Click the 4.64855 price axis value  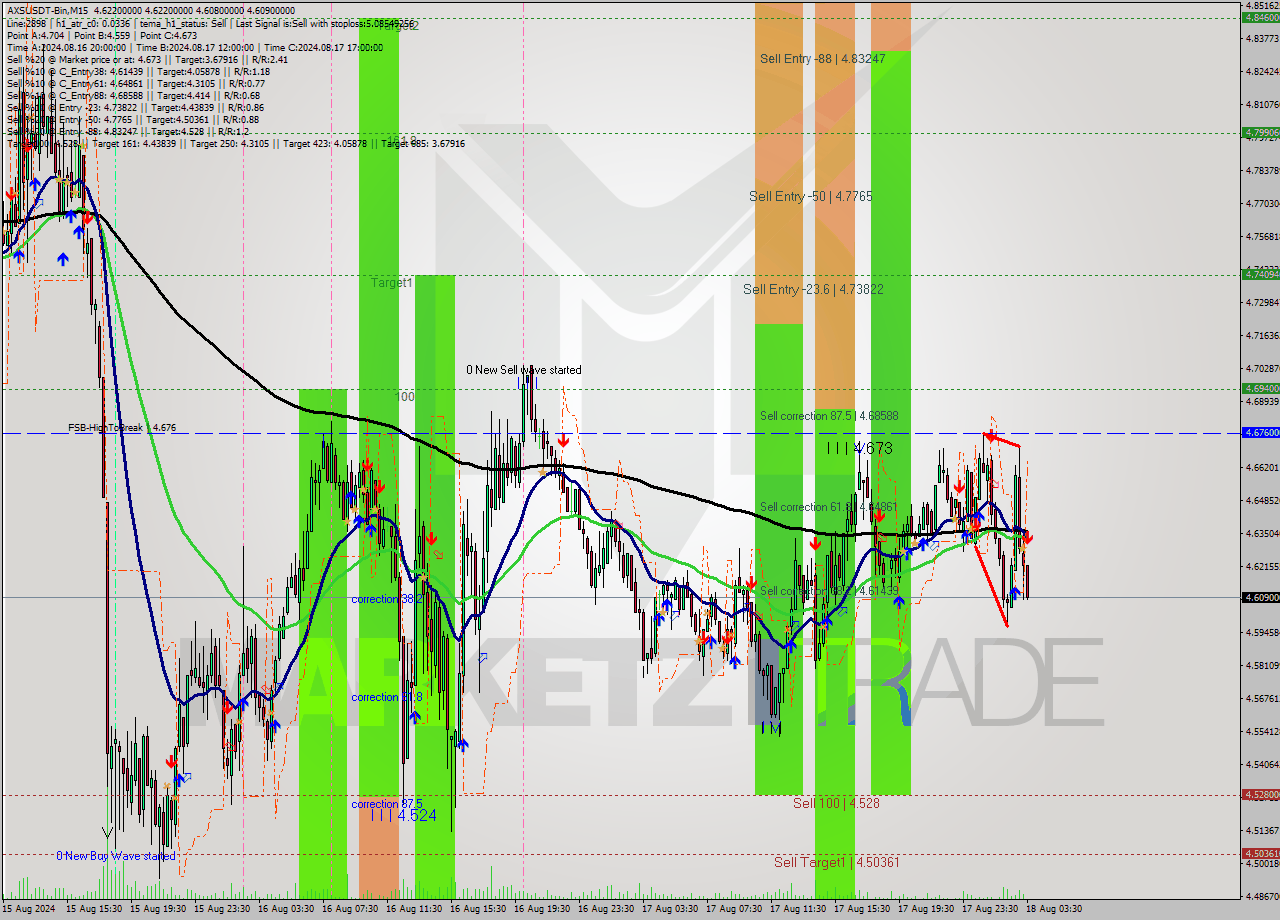pyautogui.click(x=1262, y=500)
